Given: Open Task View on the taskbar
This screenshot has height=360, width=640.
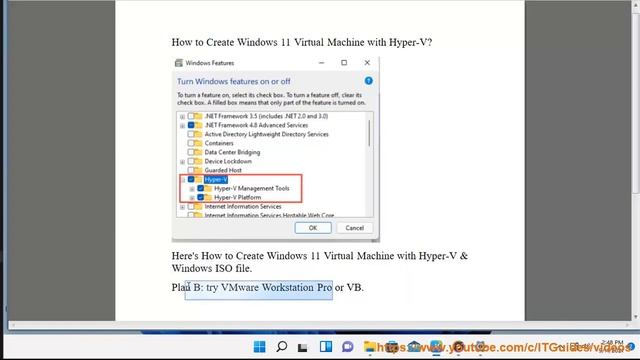Looking at the screenshot, I should (x=302, y=347).
